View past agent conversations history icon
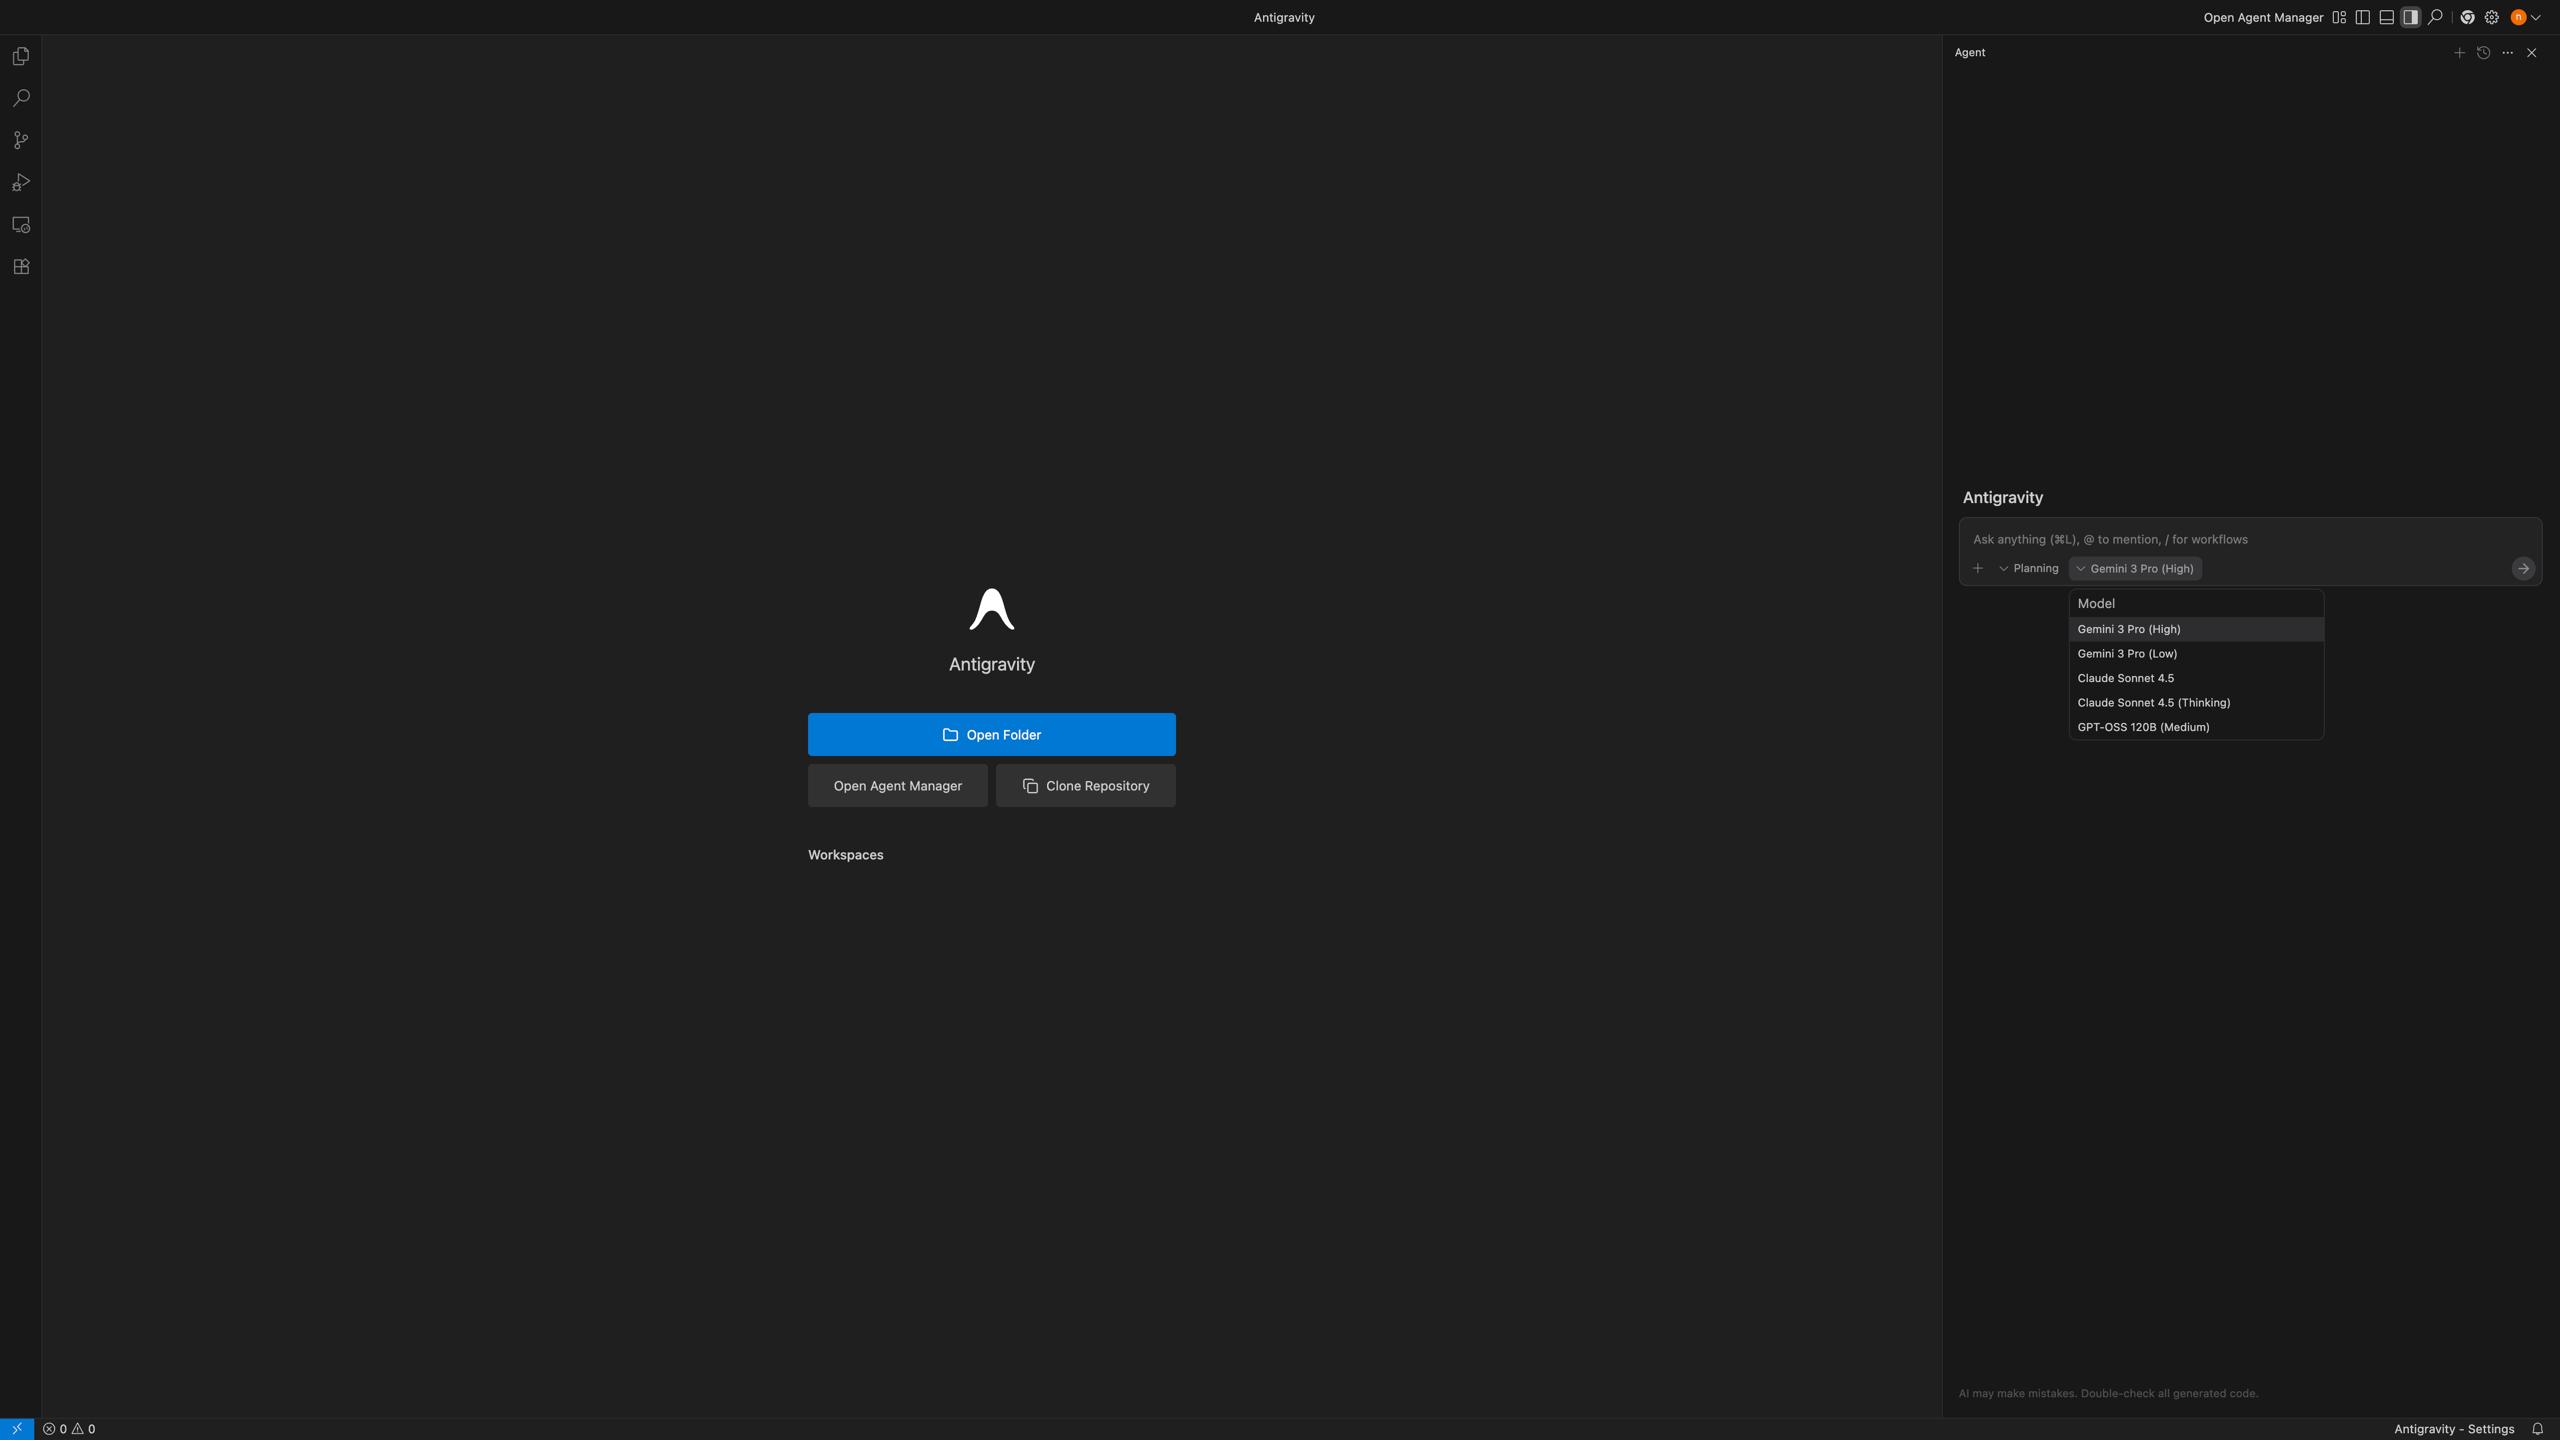 tap(2483, 53)
